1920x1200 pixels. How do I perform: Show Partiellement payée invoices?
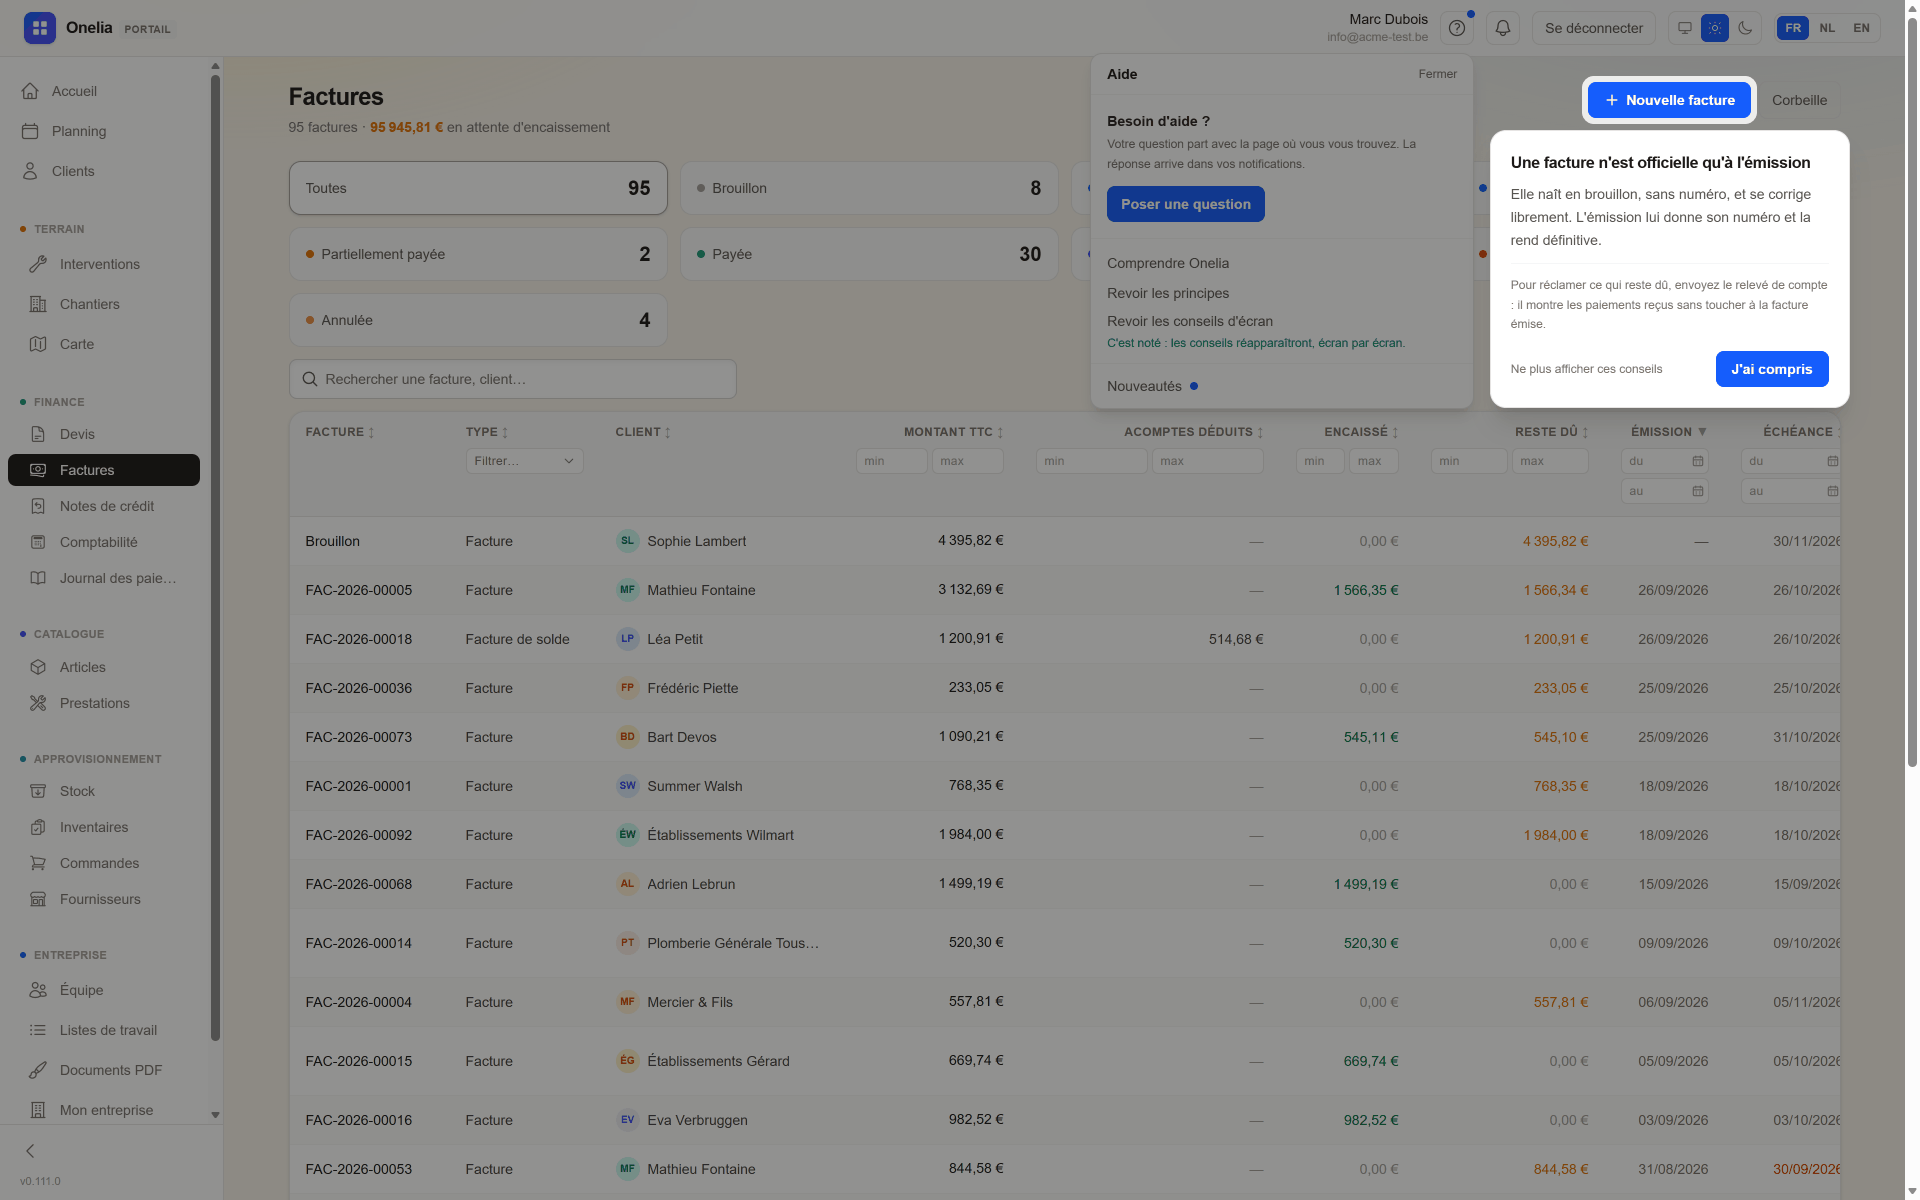(478, 254)
